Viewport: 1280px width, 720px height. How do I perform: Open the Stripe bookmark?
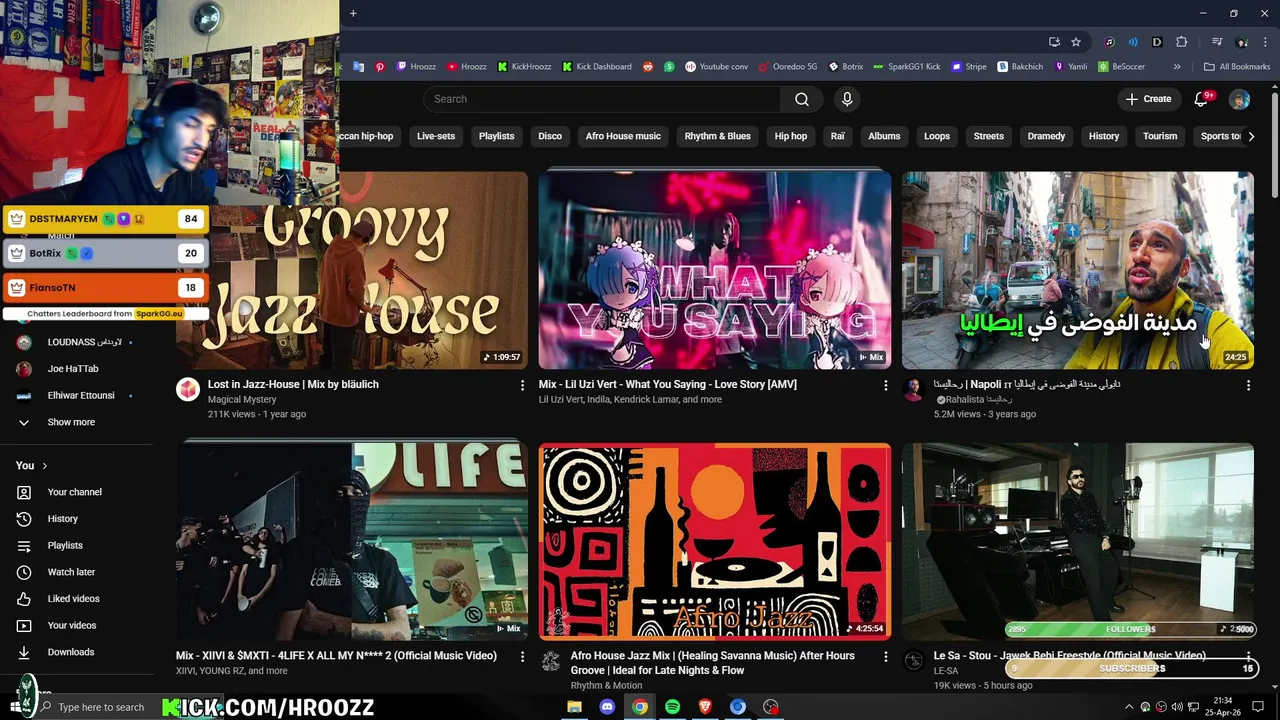pos(968,67)
